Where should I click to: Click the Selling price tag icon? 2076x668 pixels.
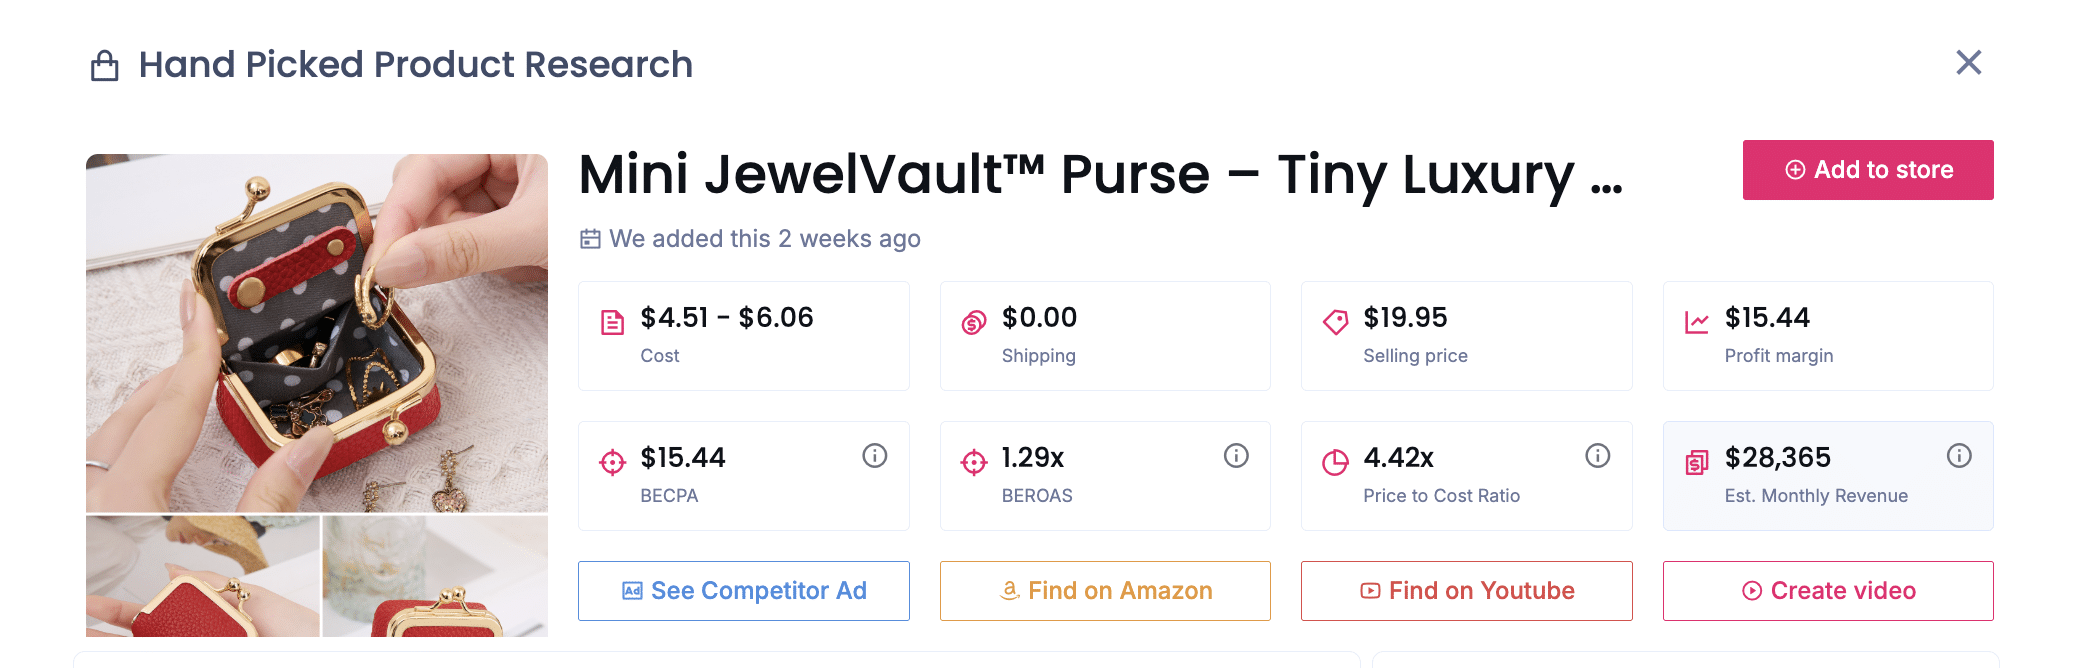pyautogui.click(x=1335, y=322)
